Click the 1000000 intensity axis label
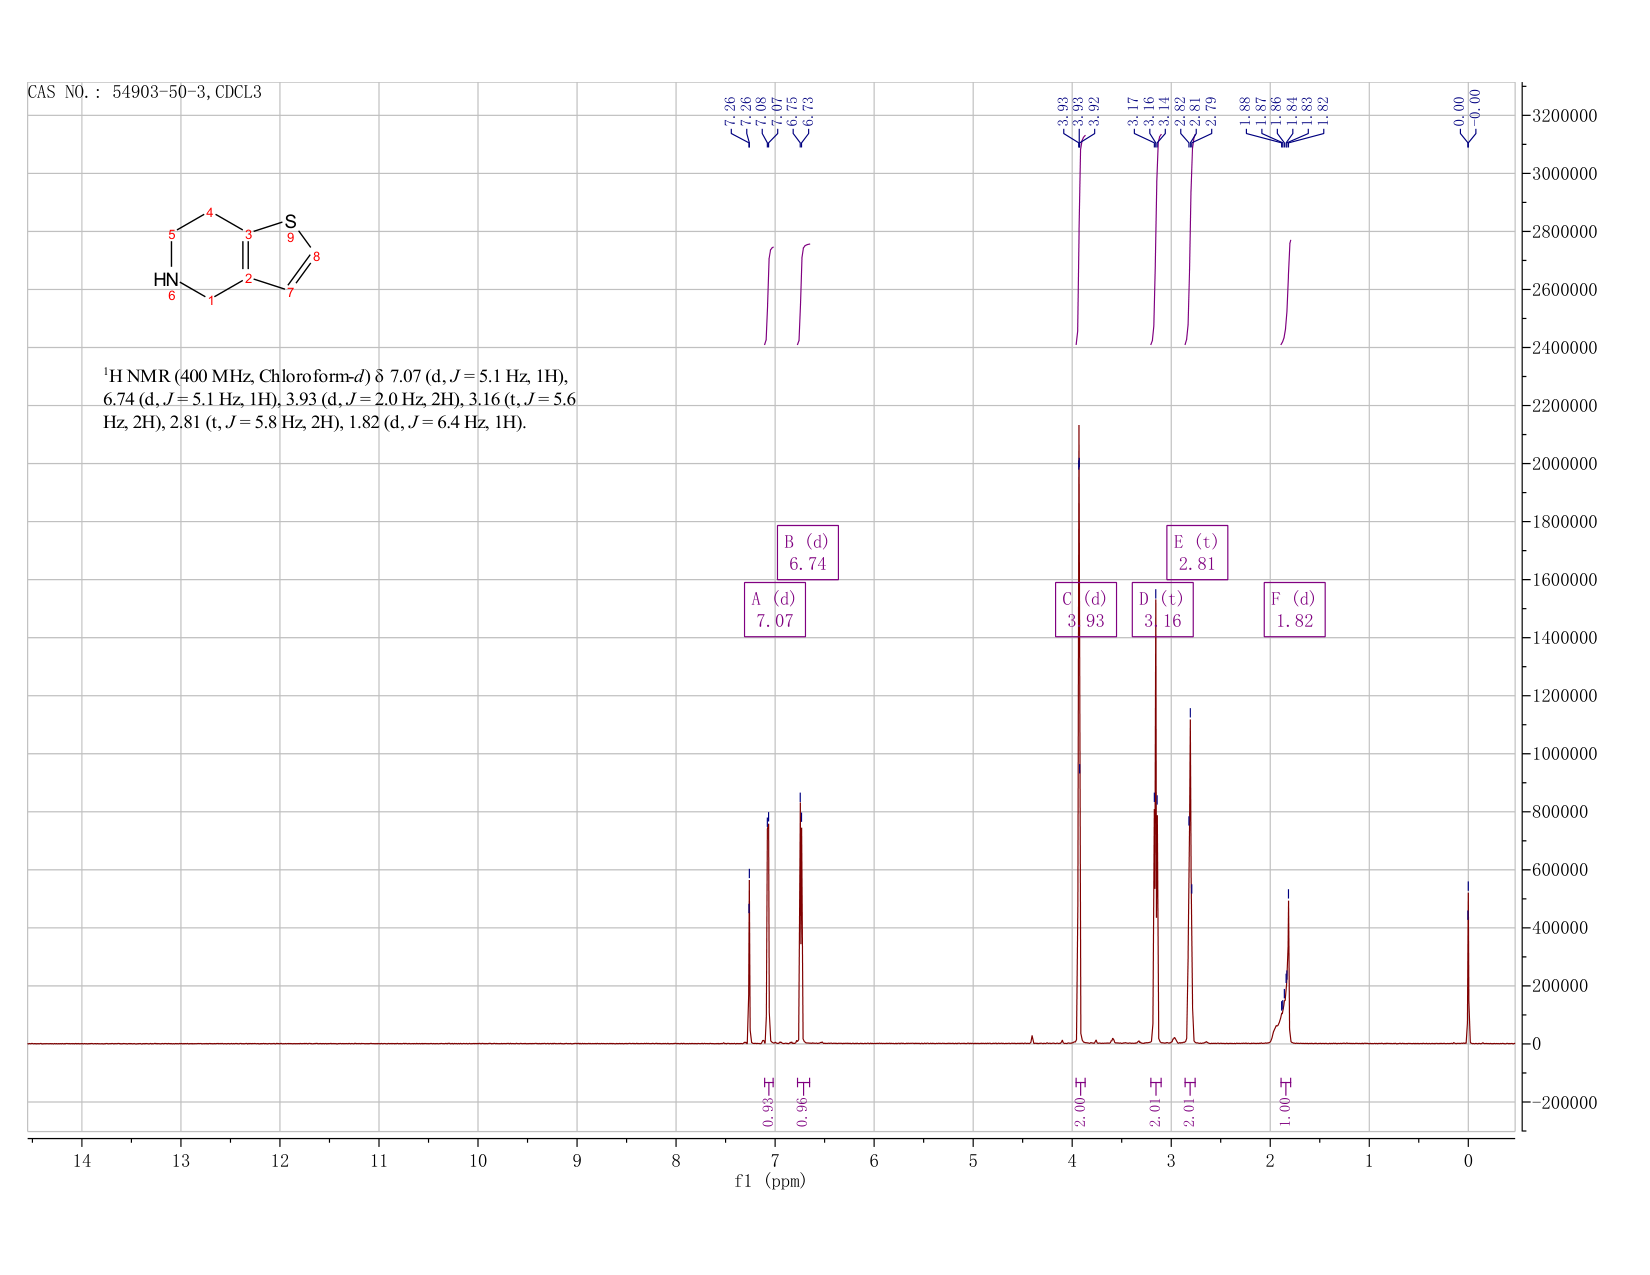The width and height of the screenshot is (1650, 1275). (1563, 754)
